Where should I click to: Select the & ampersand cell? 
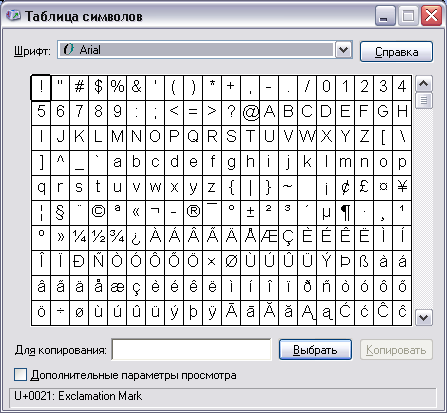136,88
